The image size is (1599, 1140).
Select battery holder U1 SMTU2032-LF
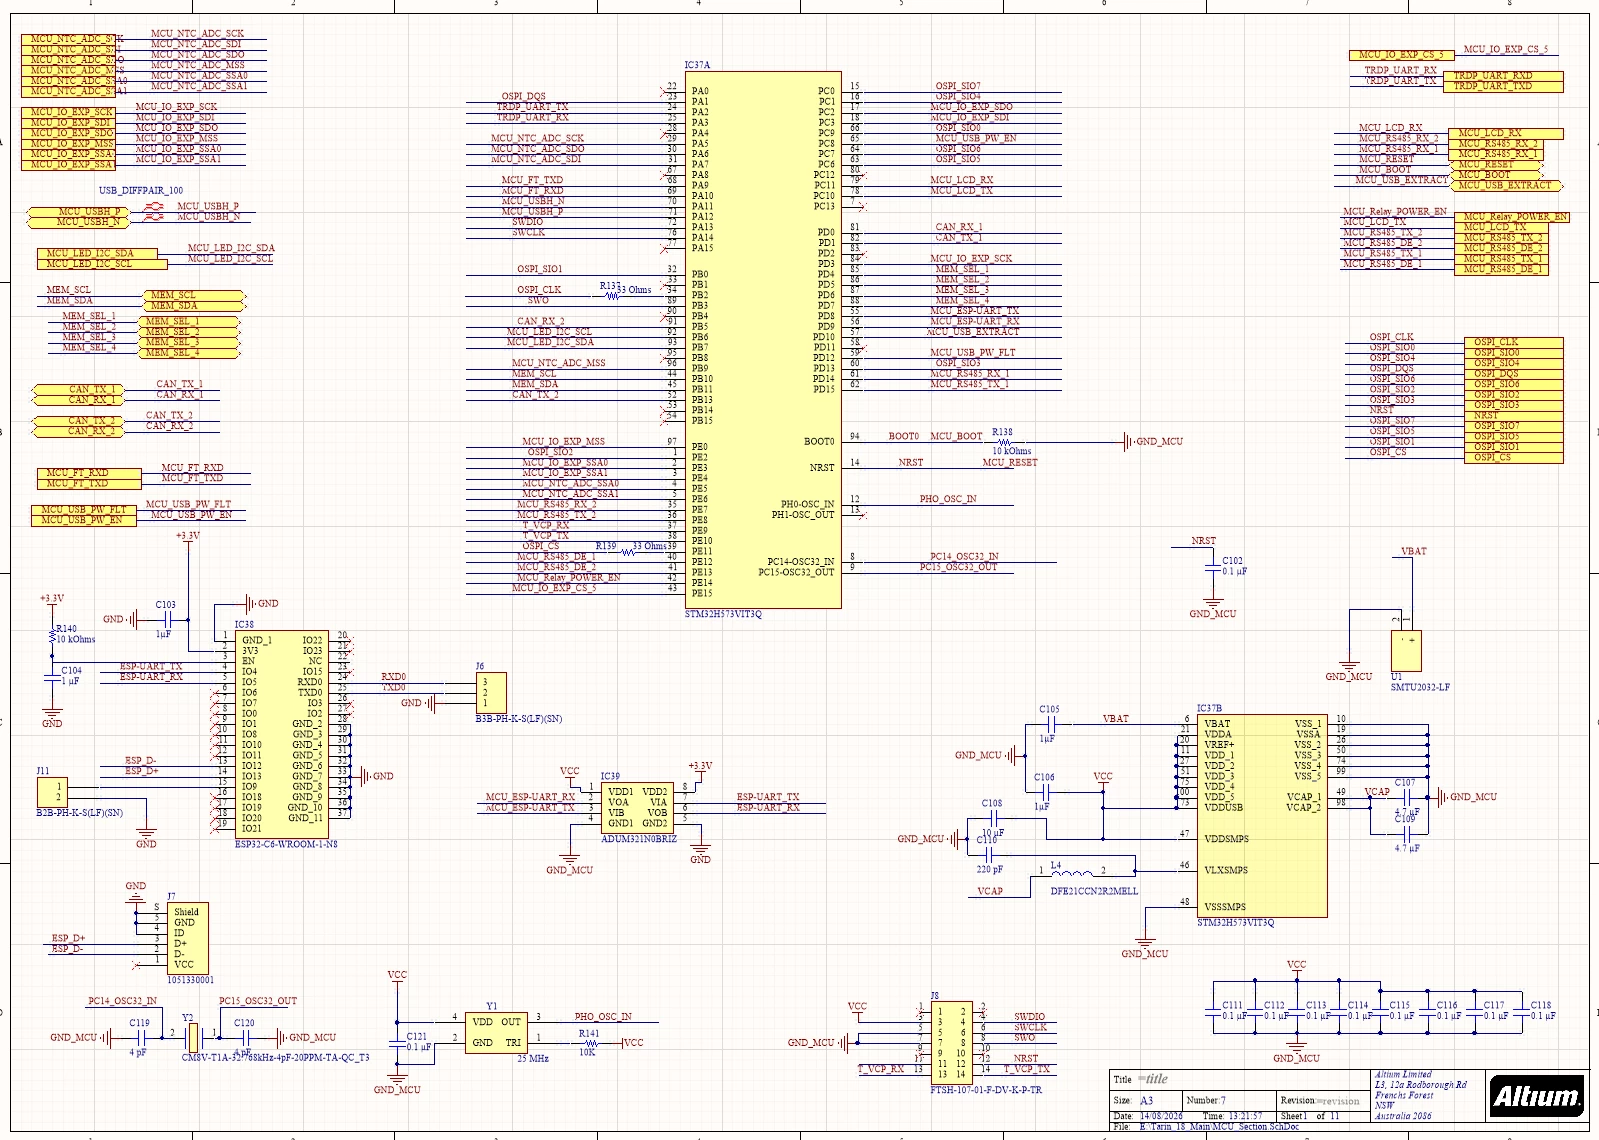click(x=1406, y=650)
